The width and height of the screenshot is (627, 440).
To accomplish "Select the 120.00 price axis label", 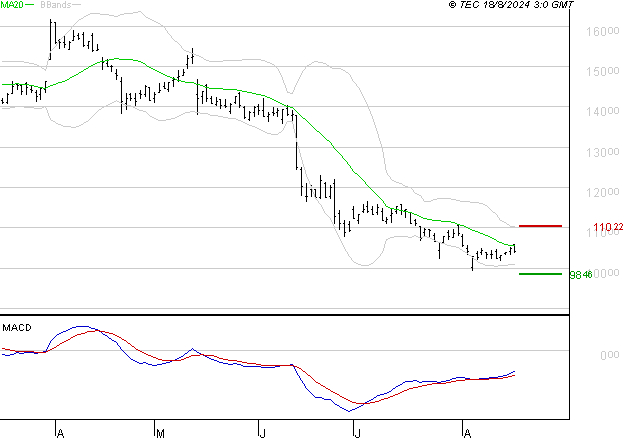I will pyautogui.click(x=603, y=192).
